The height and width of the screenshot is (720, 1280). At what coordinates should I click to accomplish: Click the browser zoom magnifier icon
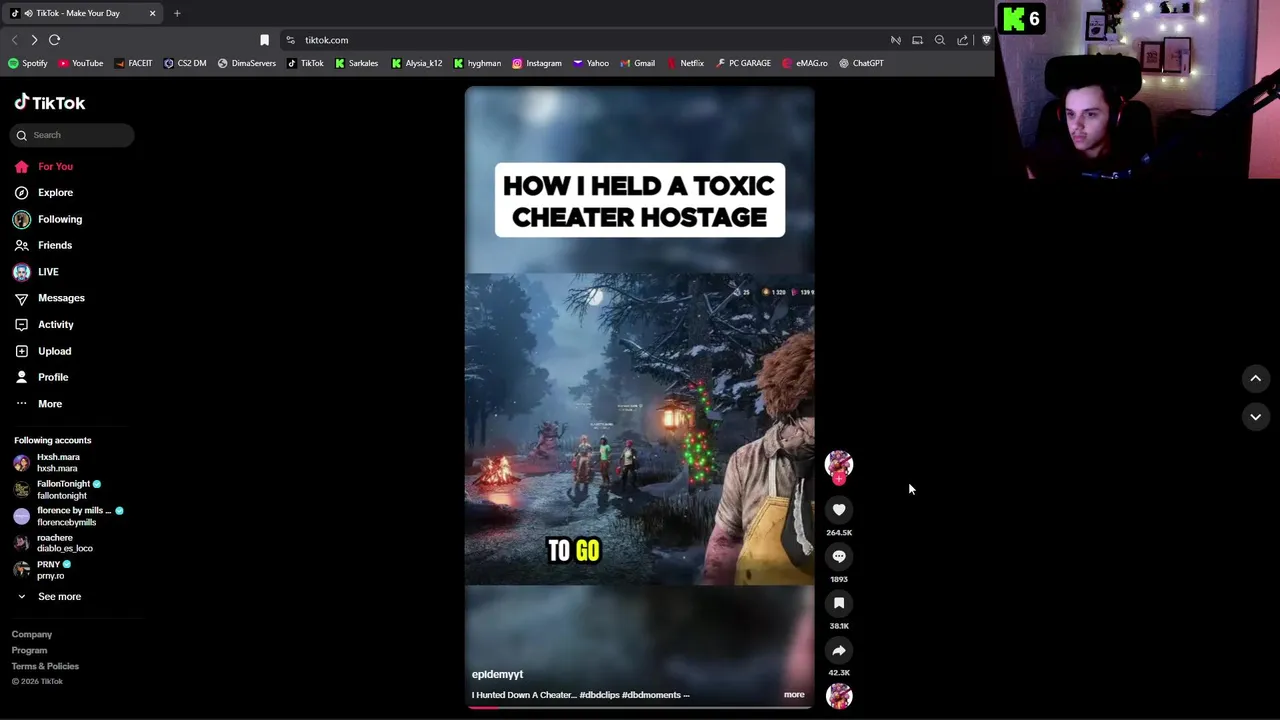[940, 40]
